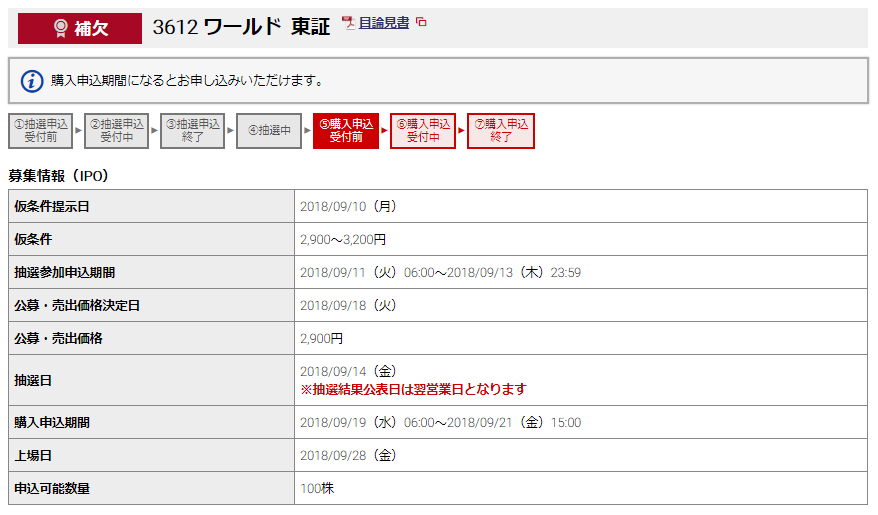Click the medal icon in the 補欠 badge
This screenshot has height=515, width=878.
pyautogui.click(x=60, y=28)
